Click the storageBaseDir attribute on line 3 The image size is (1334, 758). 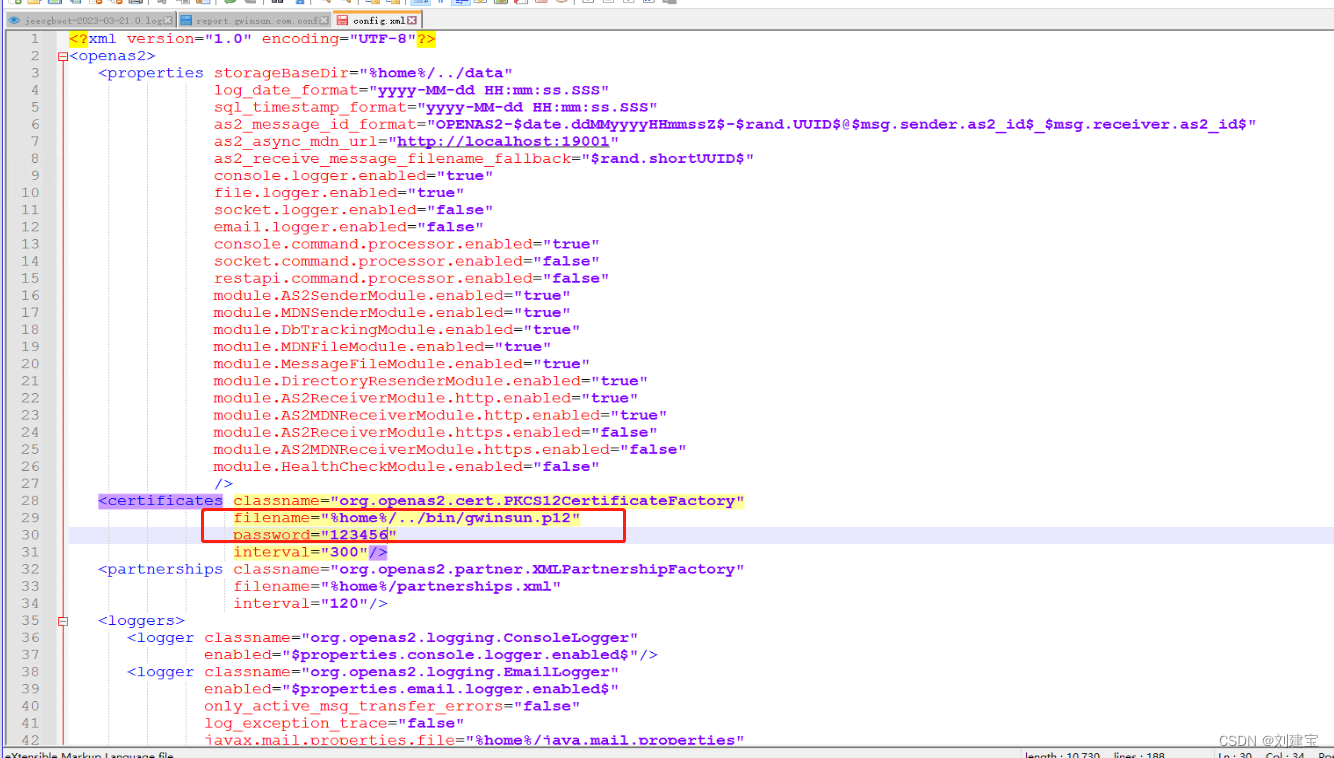click(x=363, y=73)
